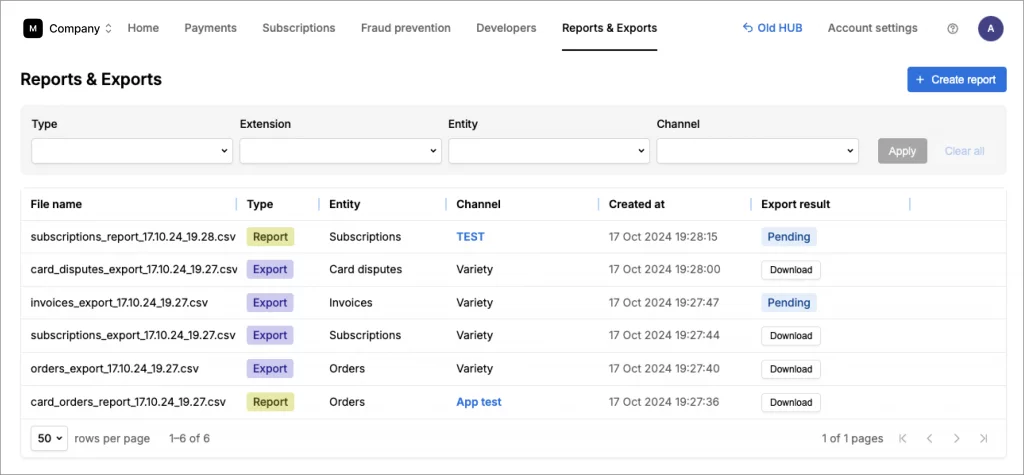Click timestamp 17 Oct 2024 19:28:15
Image resolution: width=1024 pixels, height=475 pixels.
click(x=663, y=237)
